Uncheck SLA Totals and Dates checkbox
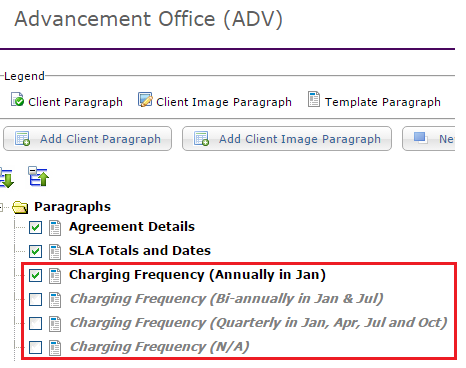The height and width of the screenshot is (368, 466). 35,251
